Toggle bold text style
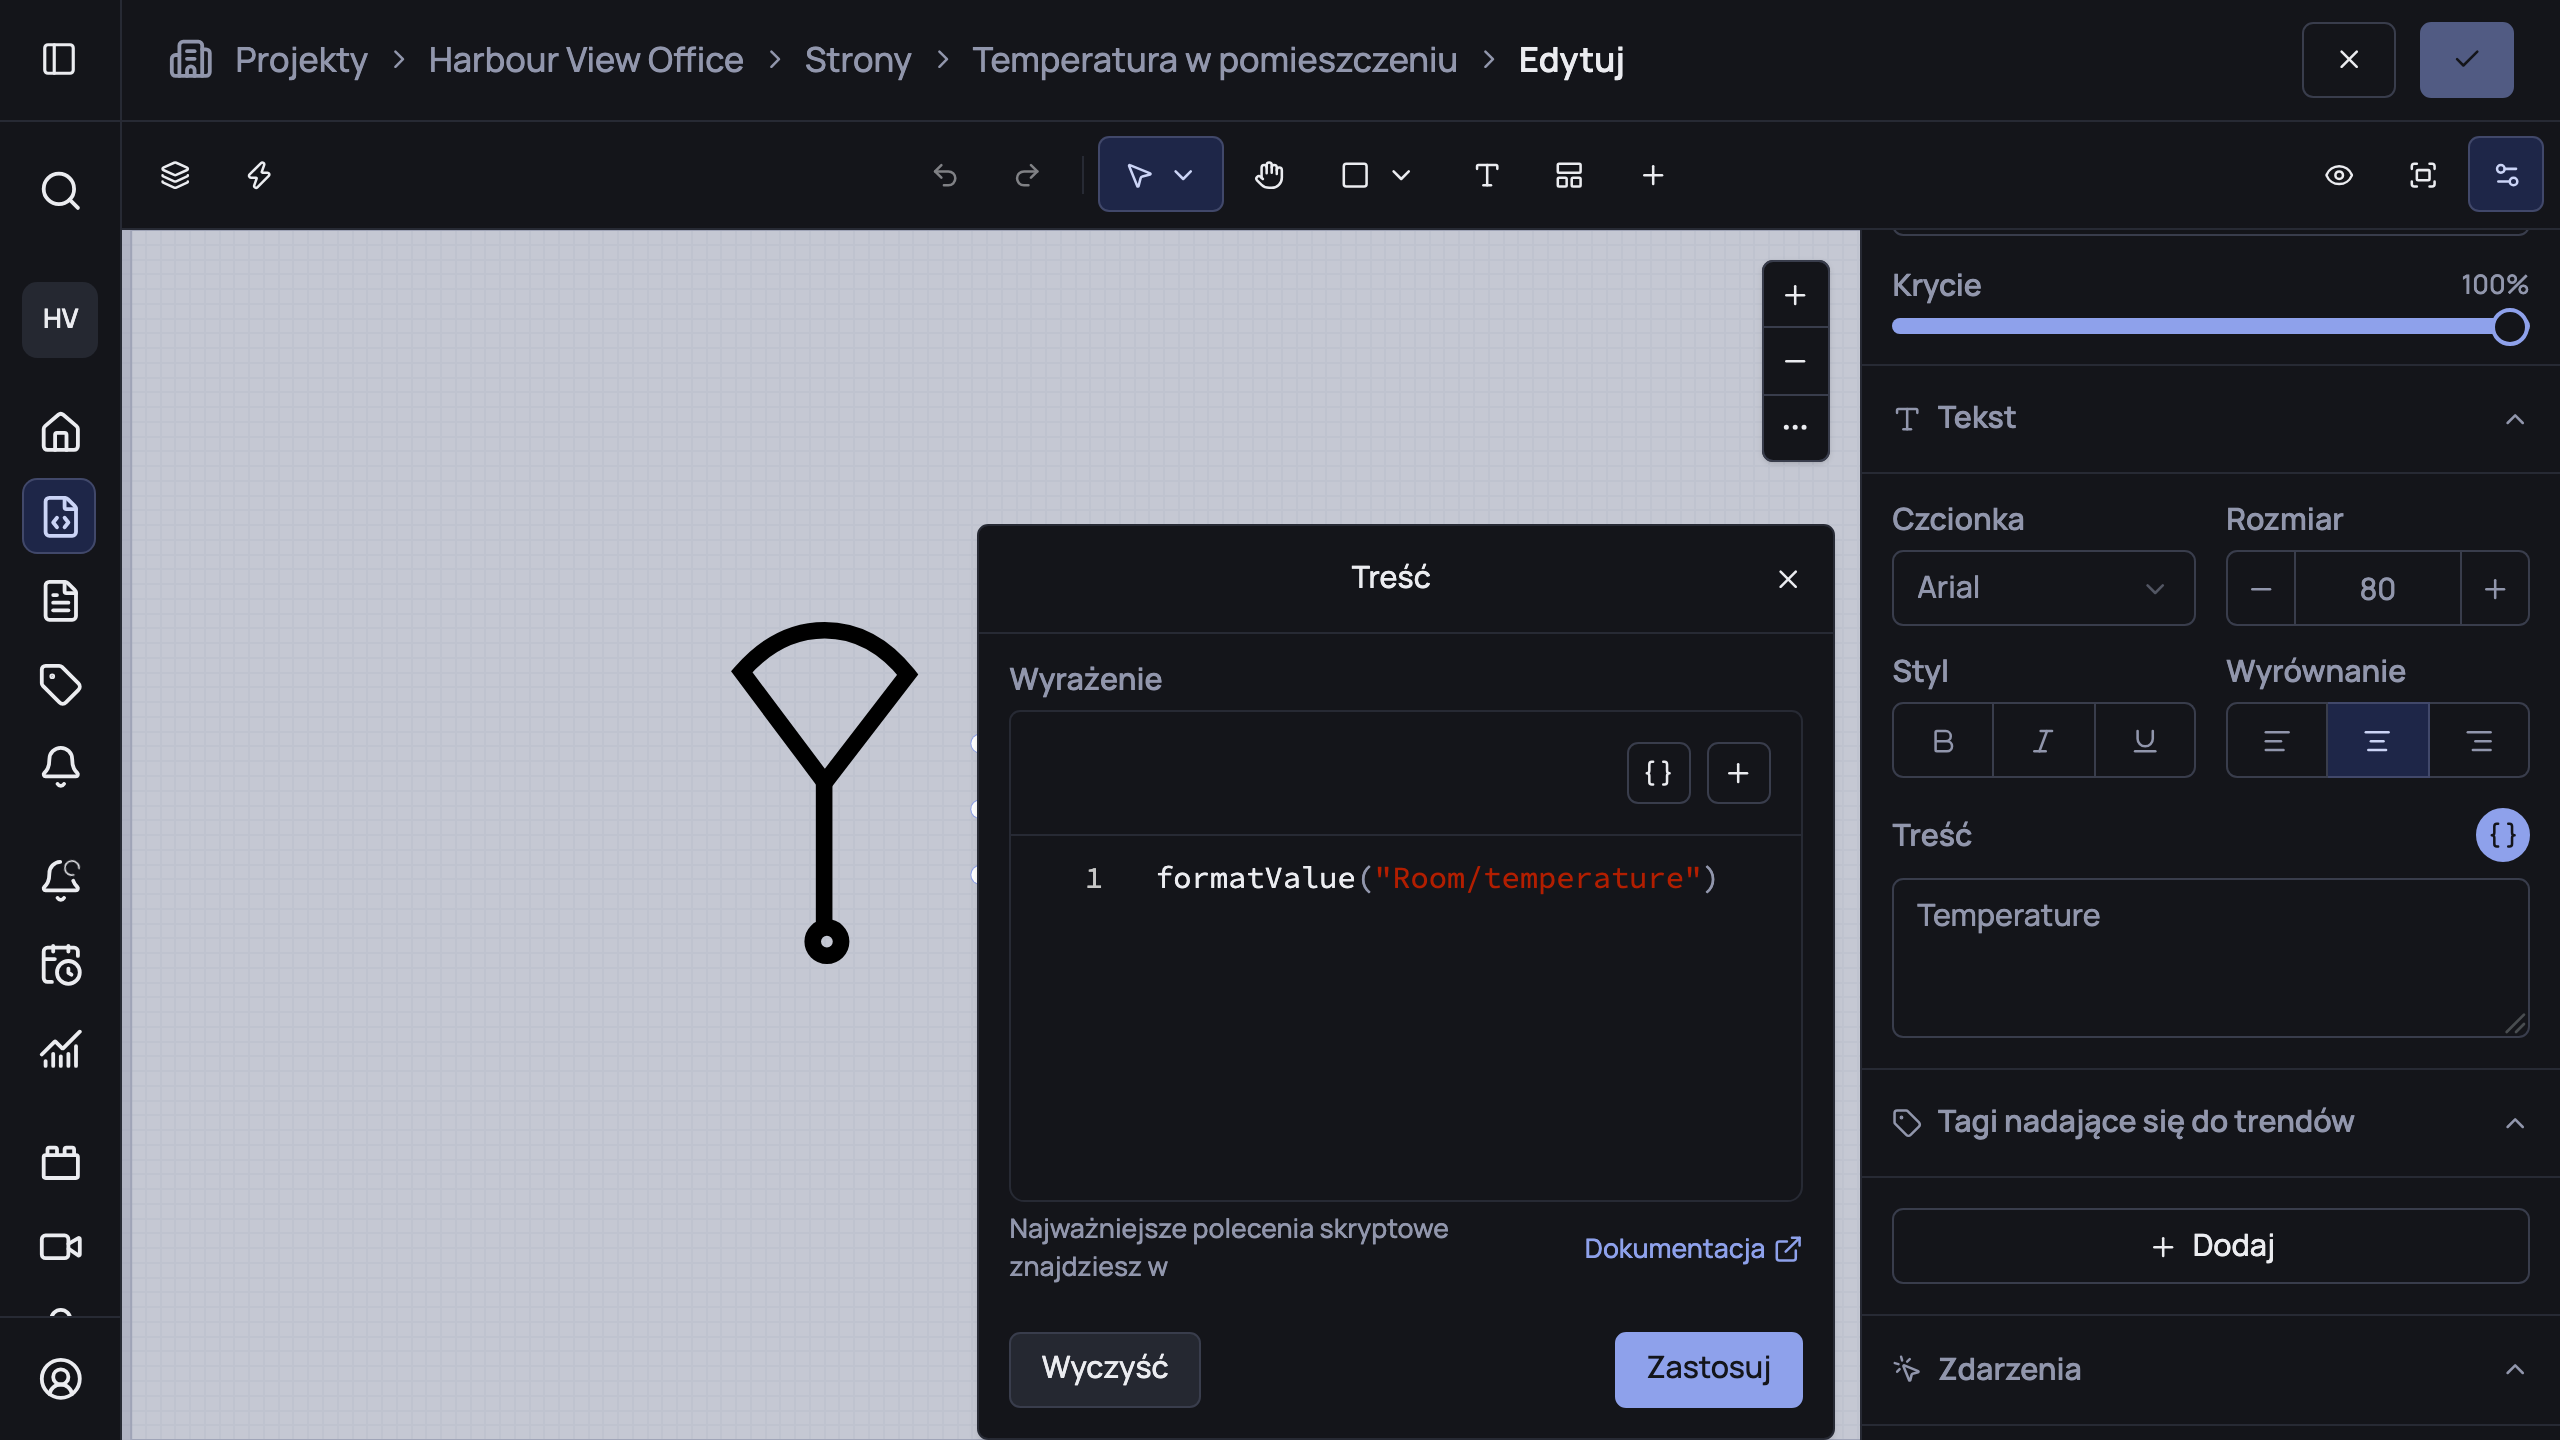This screenshot has height=1440, width=2560. pyautogui.click(x=1943, y=740)
